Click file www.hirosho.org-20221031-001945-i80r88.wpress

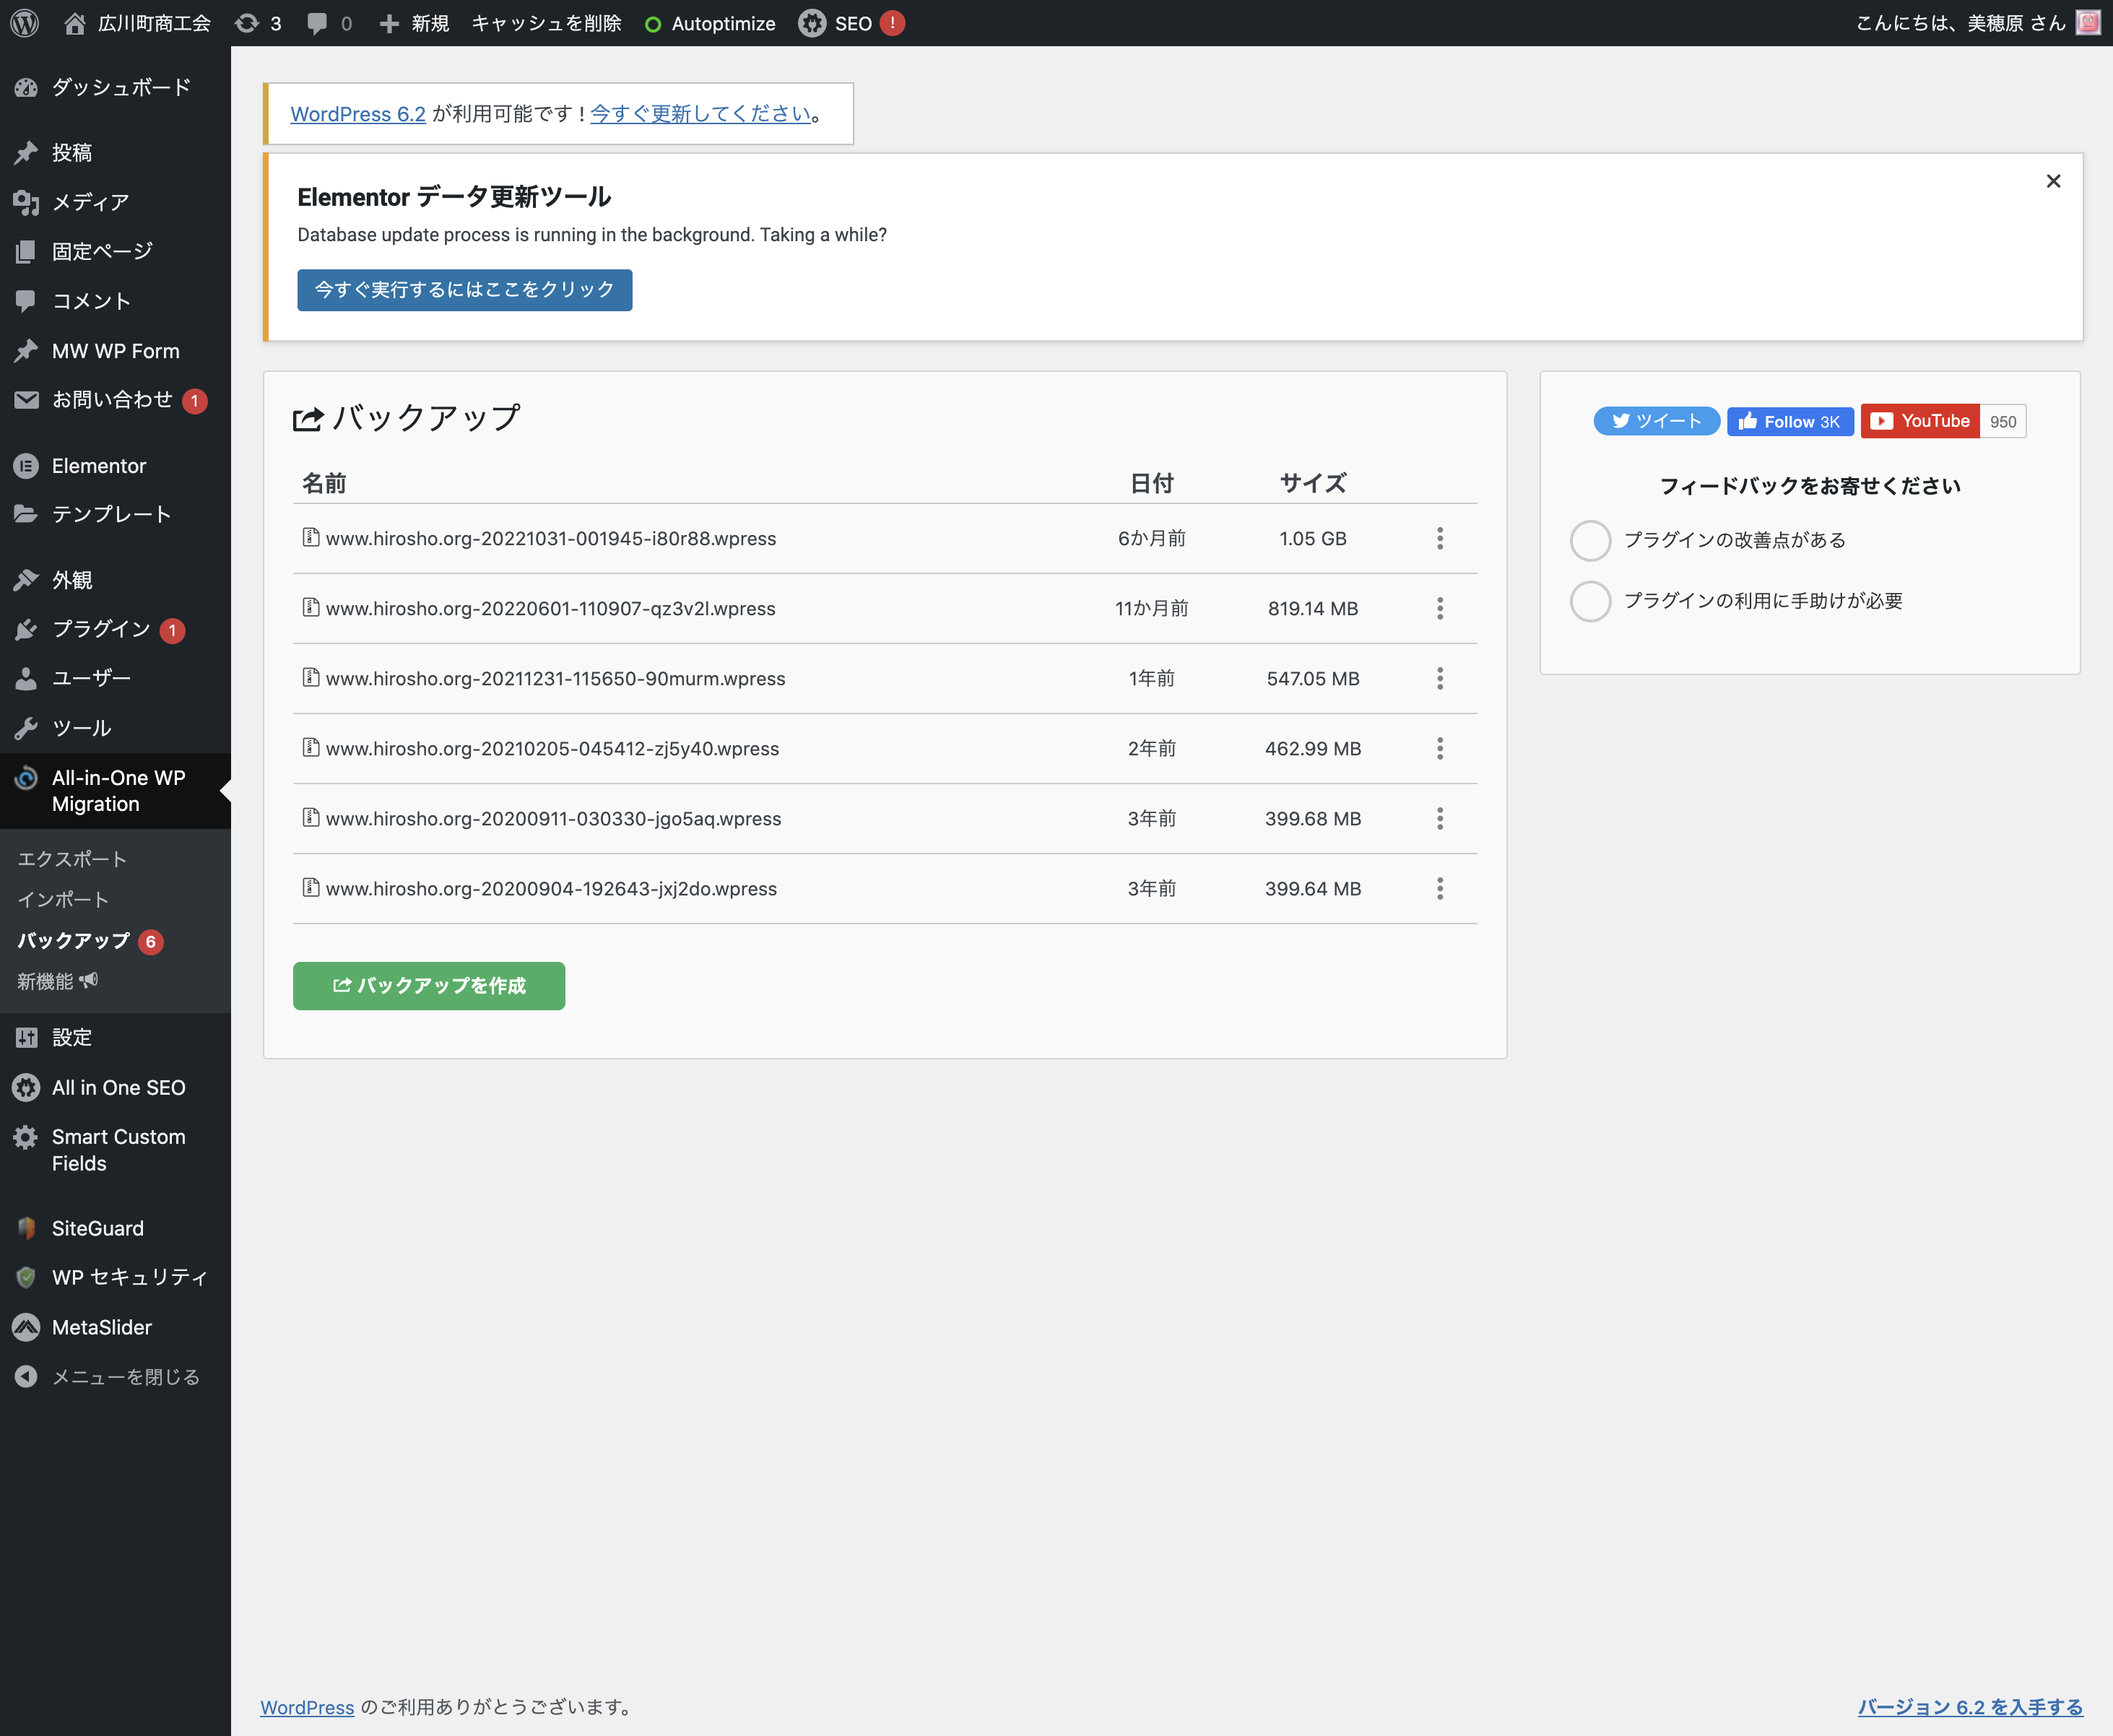pos(550,538)
